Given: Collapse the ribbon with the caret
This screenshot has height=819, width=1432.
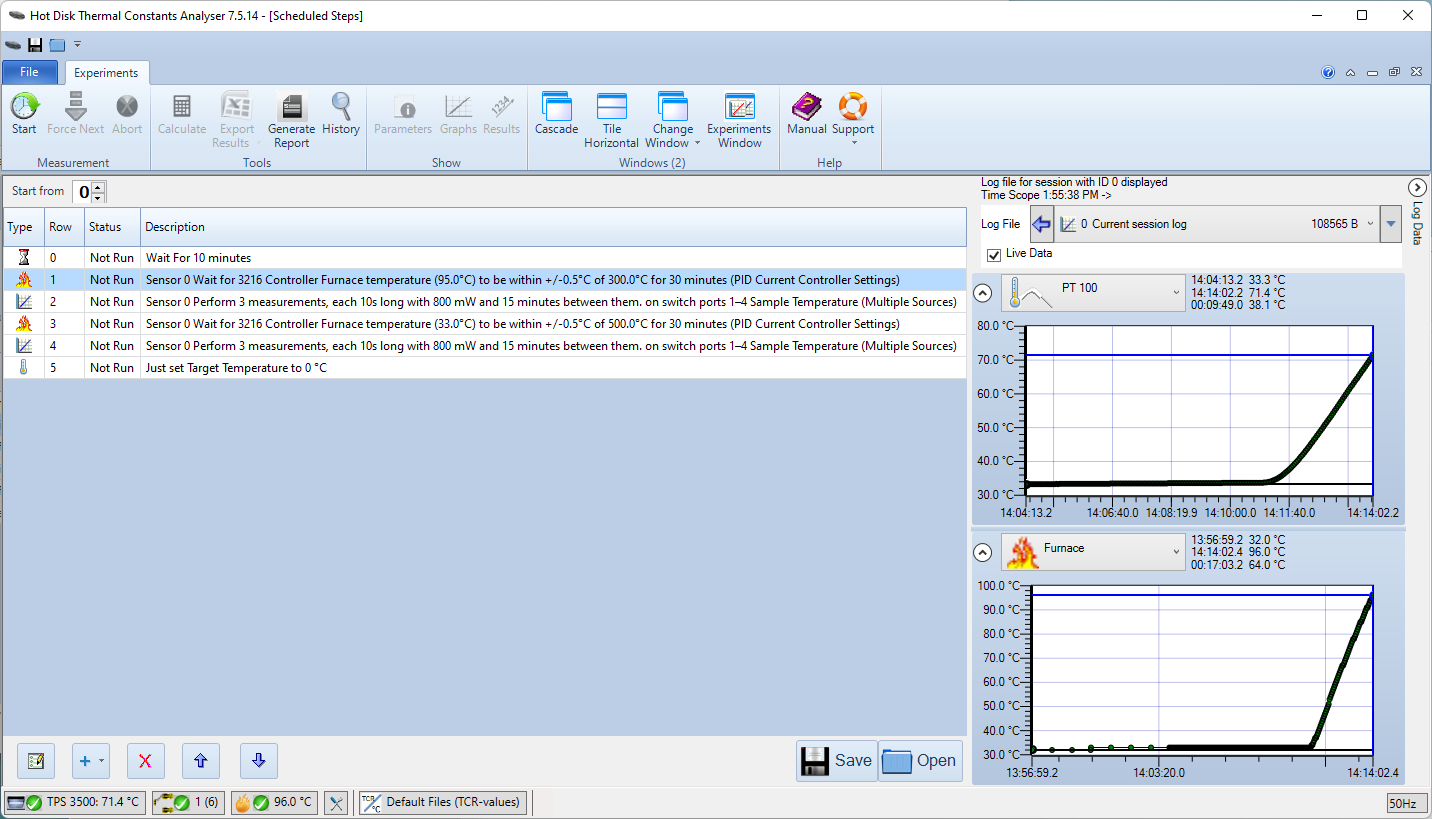Looking at the screenshot, I should coord(1351,72).
